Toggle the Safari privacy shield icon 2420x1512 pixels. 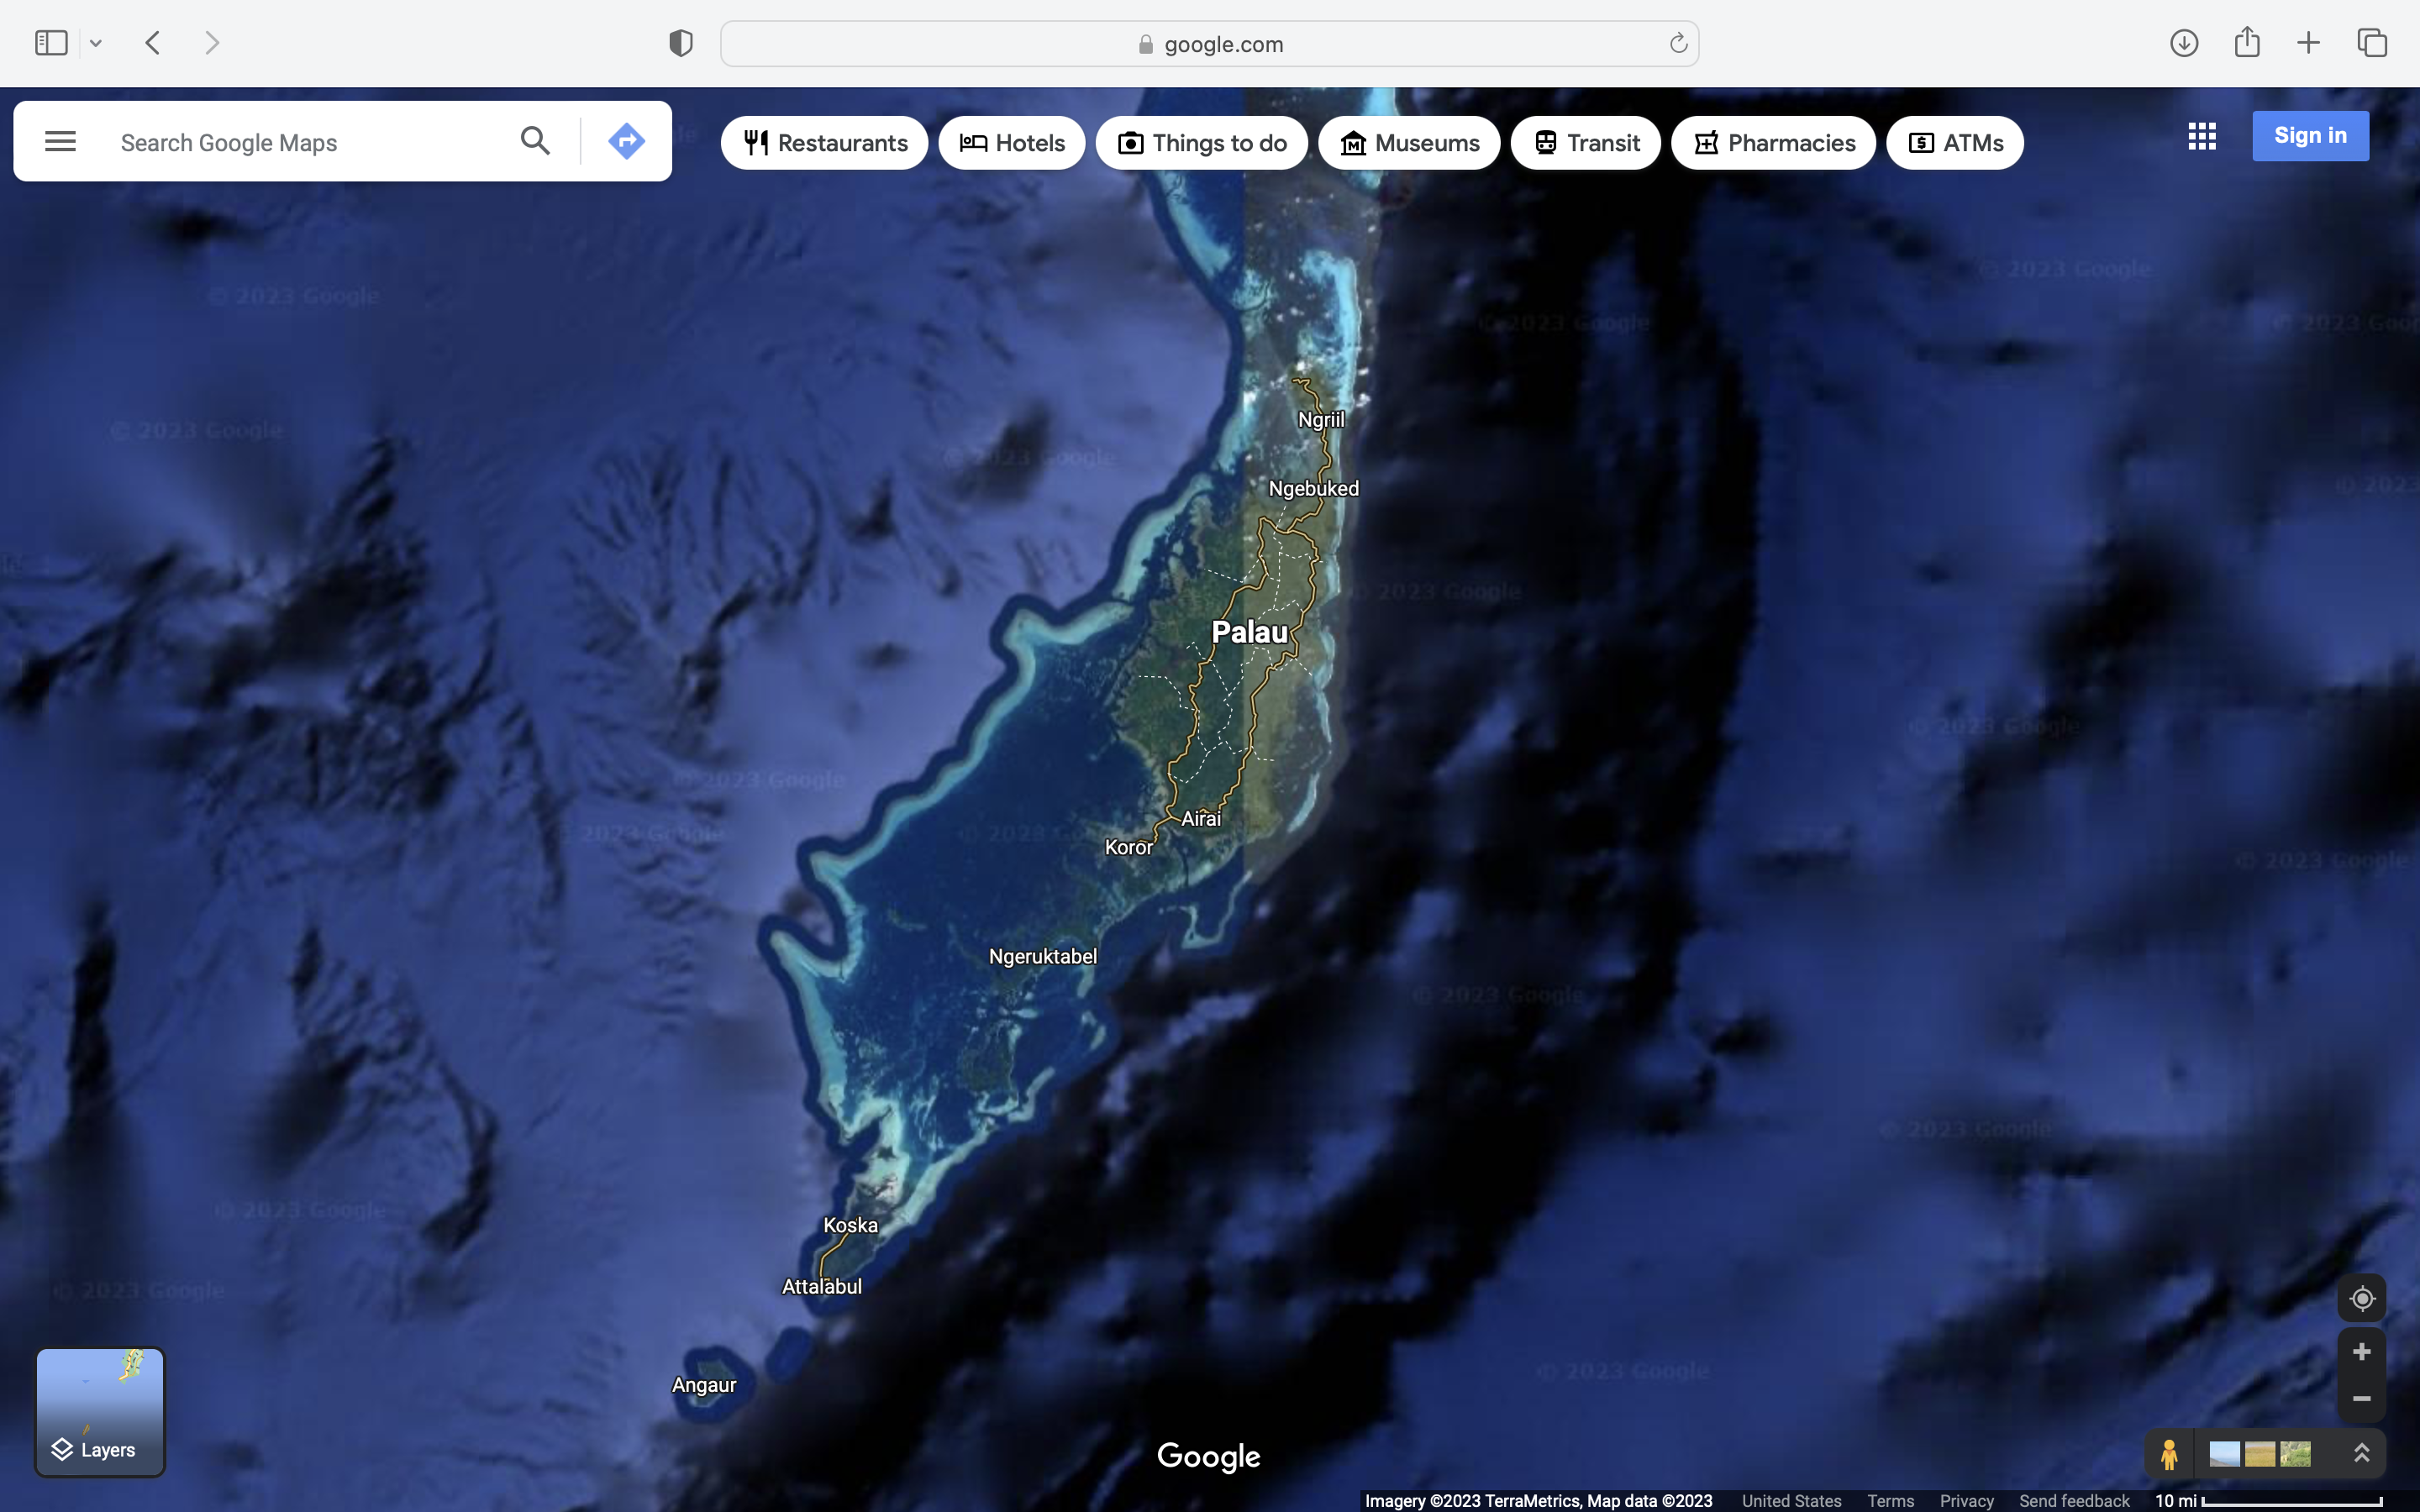click(680, 43)
